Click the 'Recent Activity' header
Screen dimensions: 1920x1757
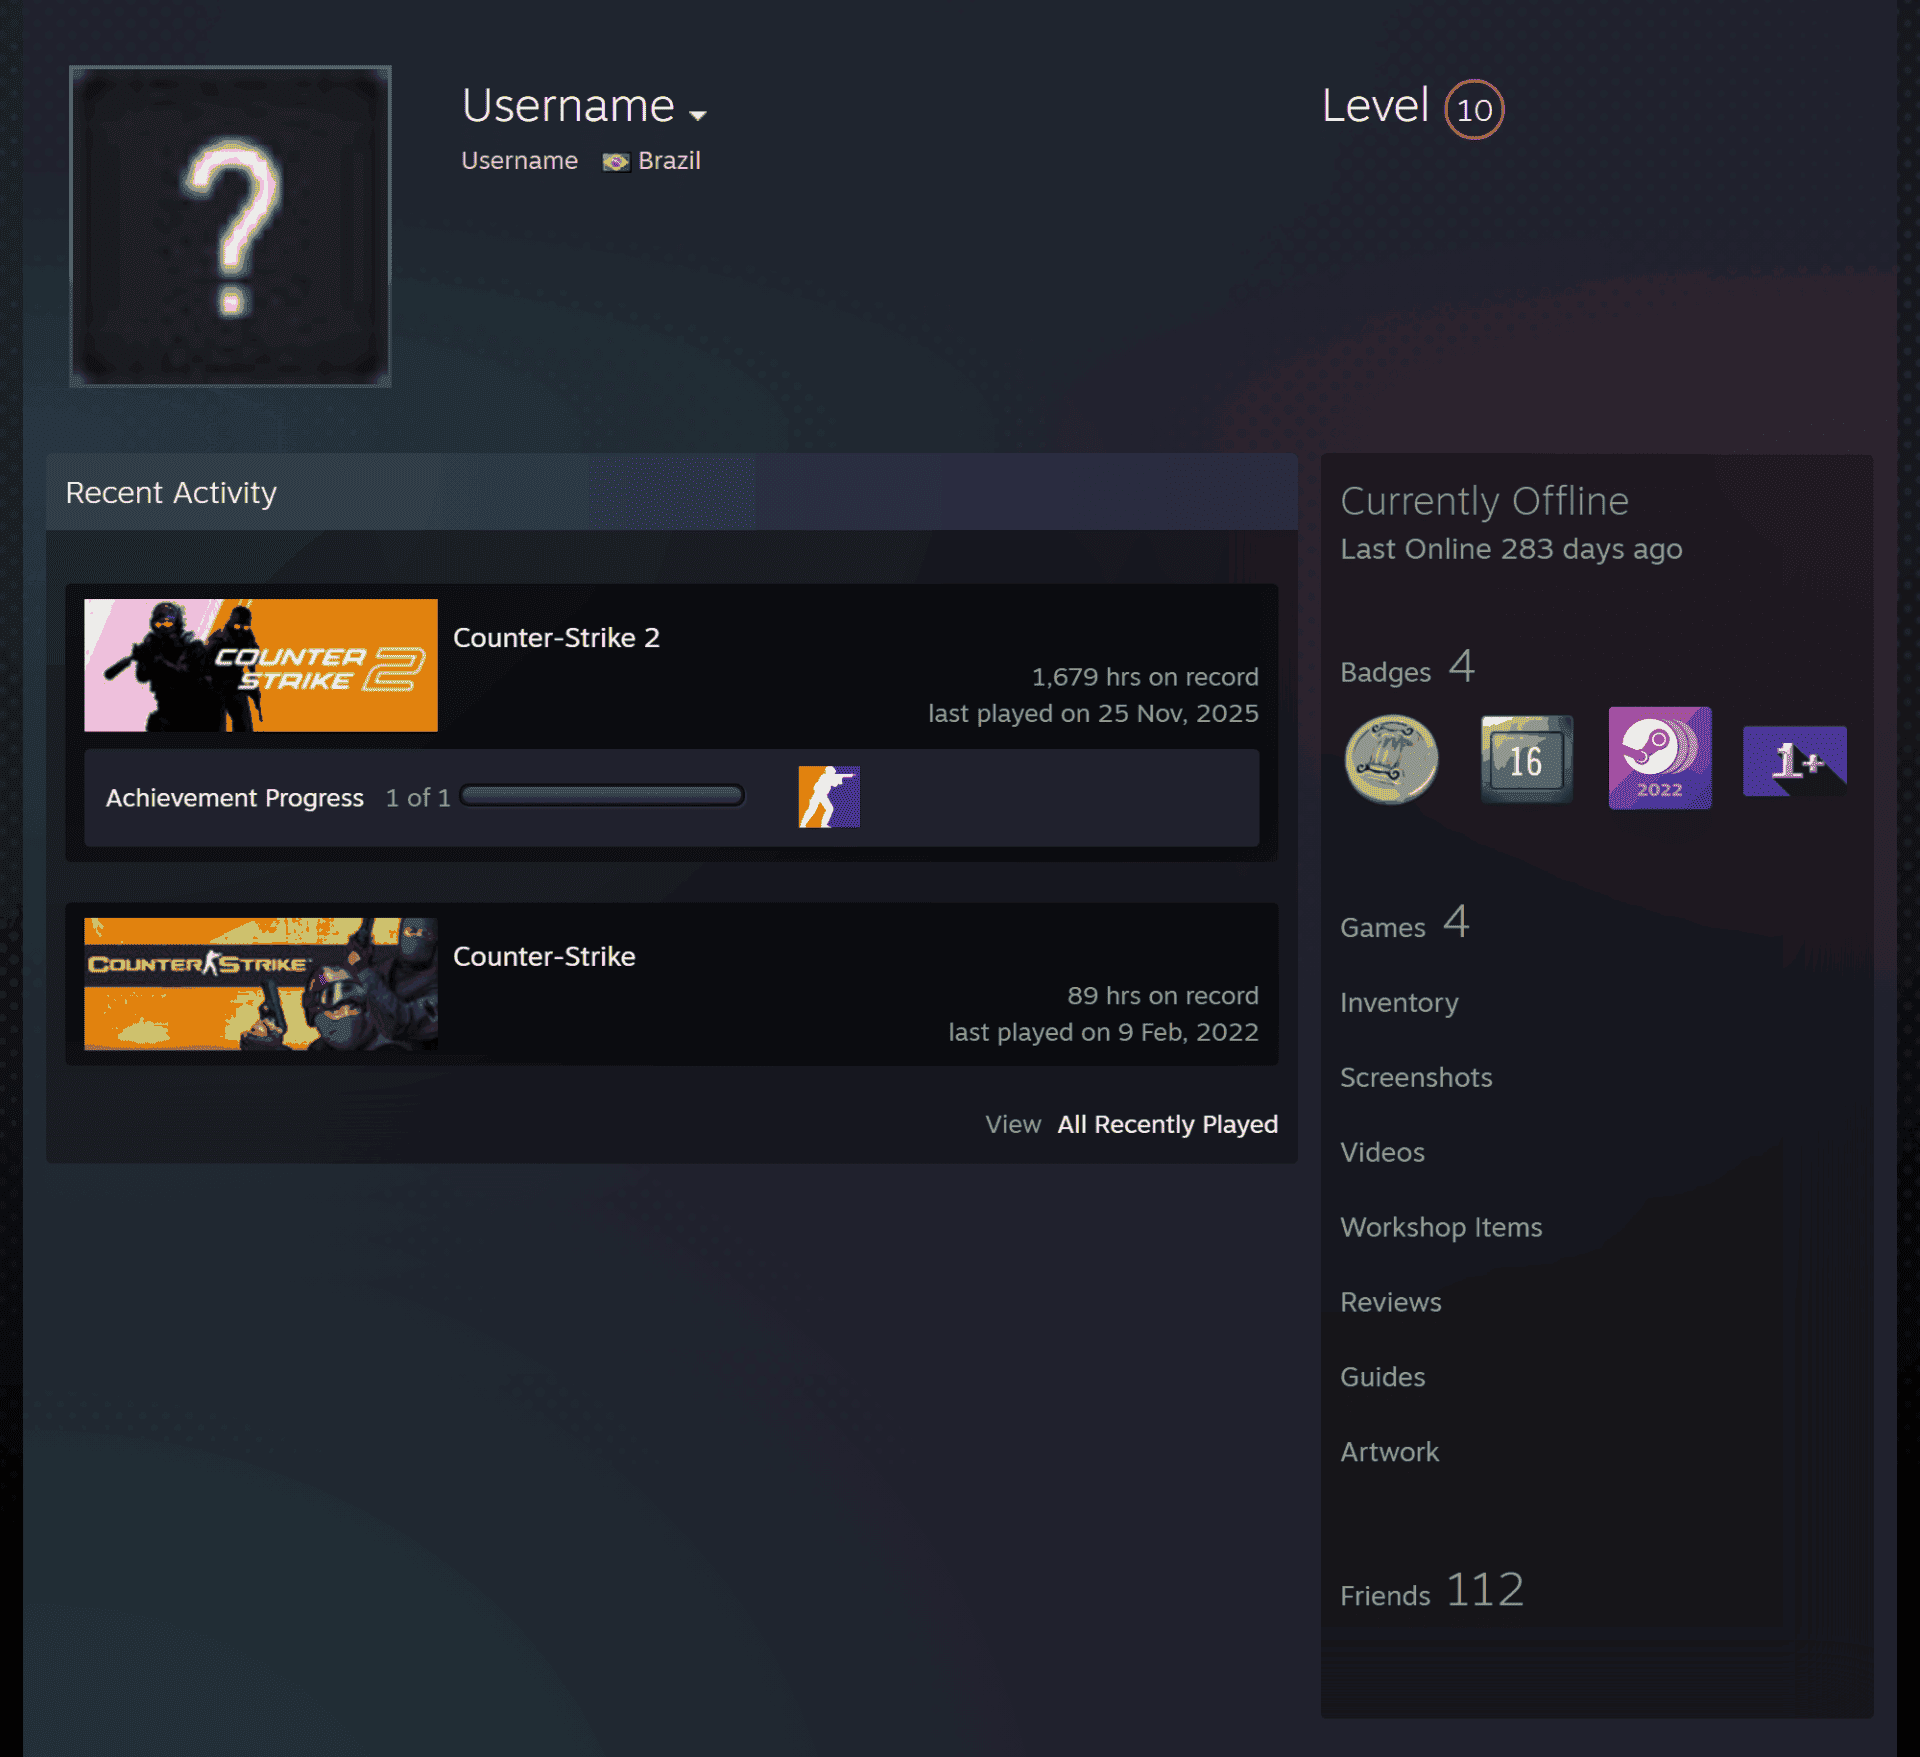[x=171, y=493]
